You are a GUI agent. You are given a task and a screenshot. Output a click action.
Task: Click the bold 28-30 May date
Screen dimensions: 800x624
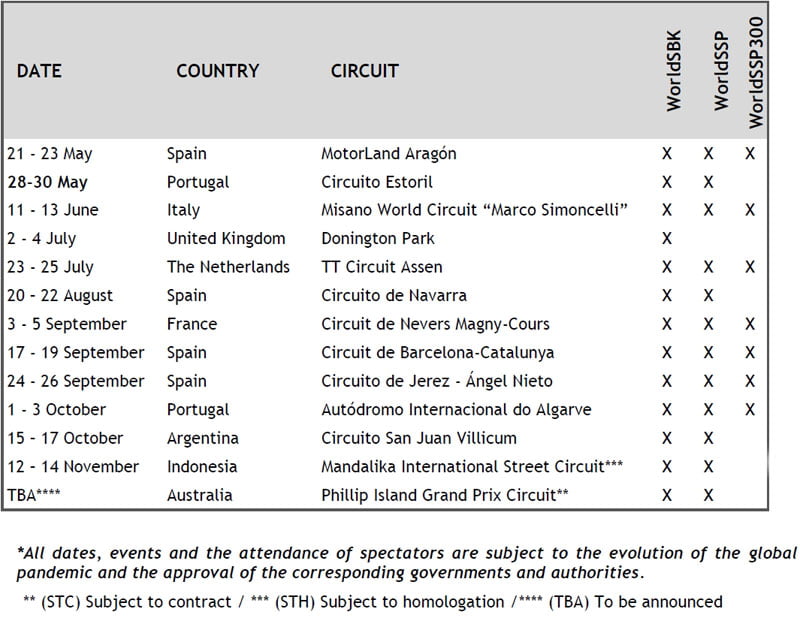tap(47, 182)
